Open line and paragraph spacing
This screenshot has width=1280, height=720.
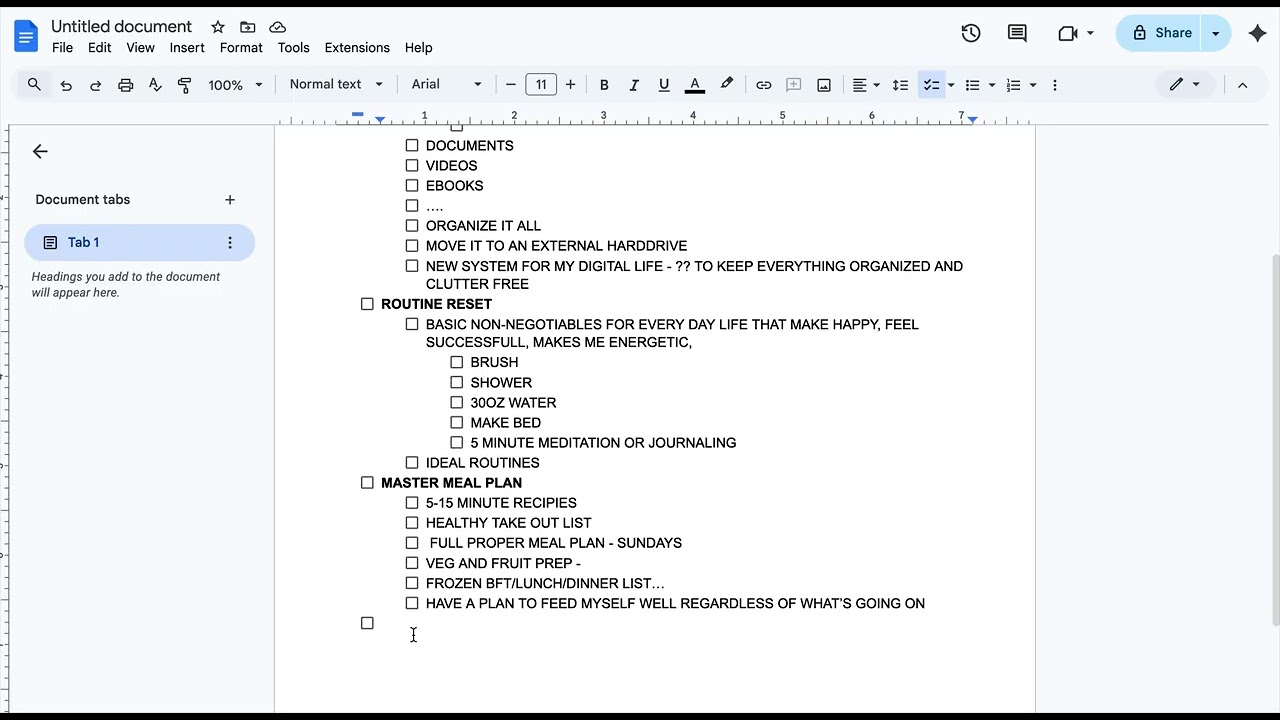(900, 85)
